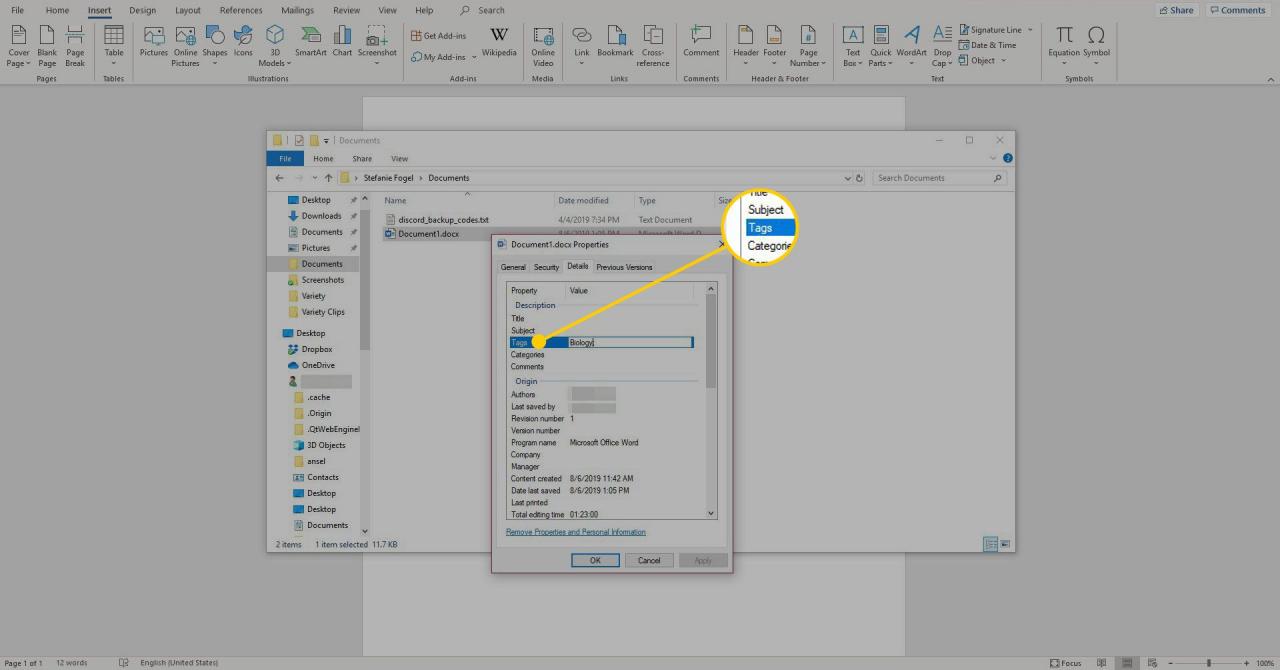This screenshot has height=670, width=1280.
Task: Insert Pictures from the ribbon
Action: click(154, 42)
